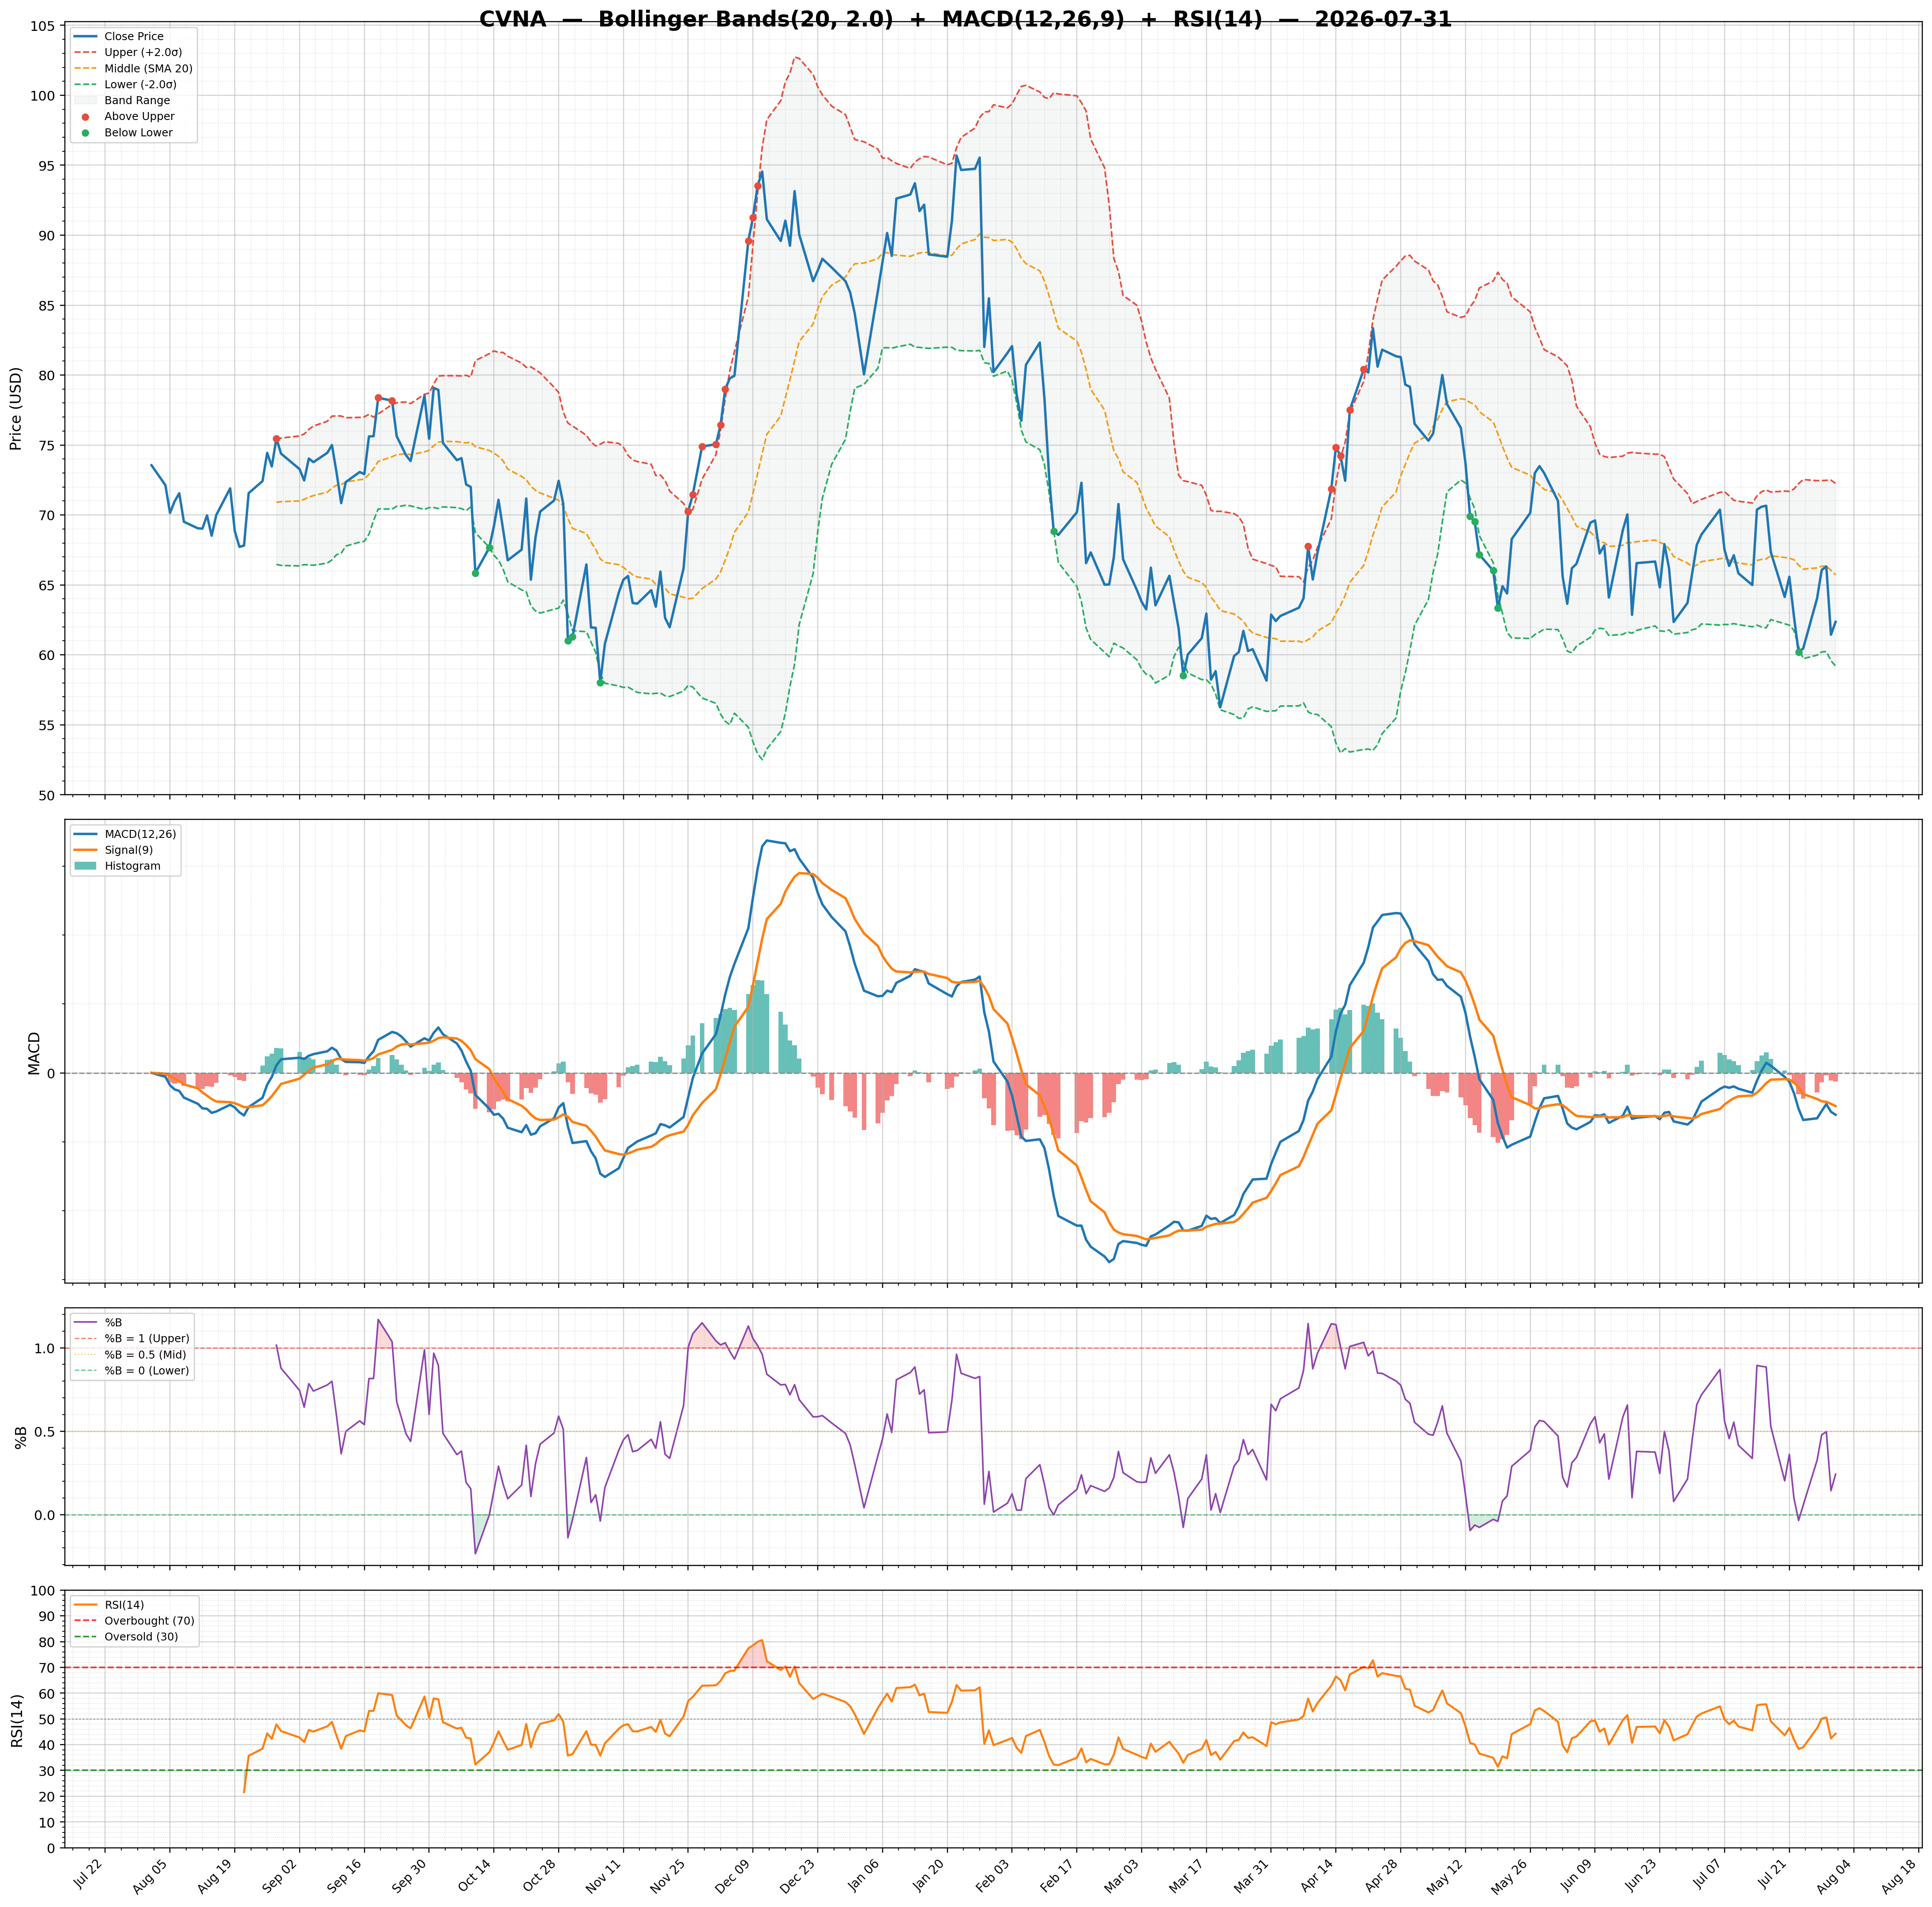Image resolution: width=1932 pixels, height=1907 pixels.
Task: Click the chart title starting with "CVNA — Bollinger Bands"
Action: click(965, 20)
